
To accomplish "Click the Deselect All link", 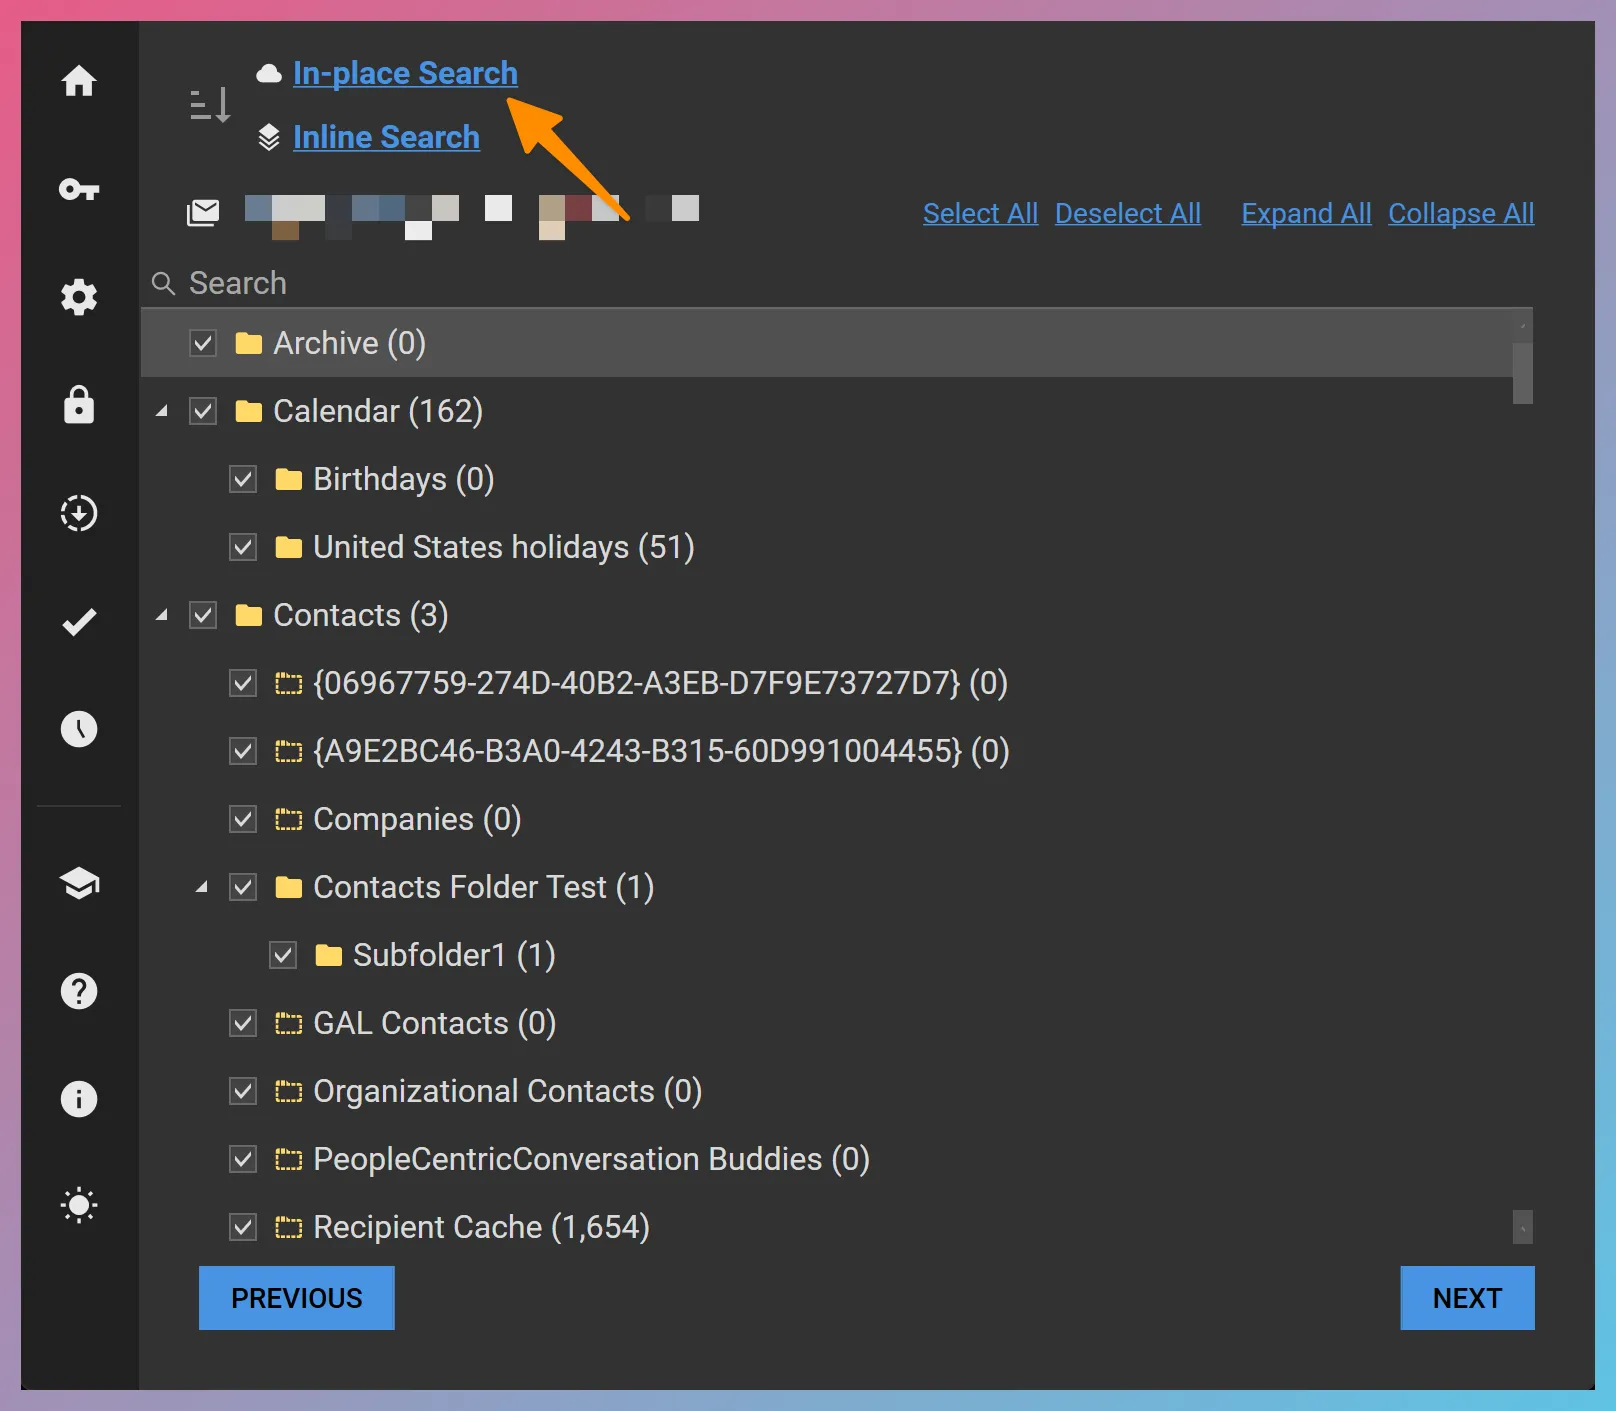I will pyautogui.click(x=1128, y=213).
